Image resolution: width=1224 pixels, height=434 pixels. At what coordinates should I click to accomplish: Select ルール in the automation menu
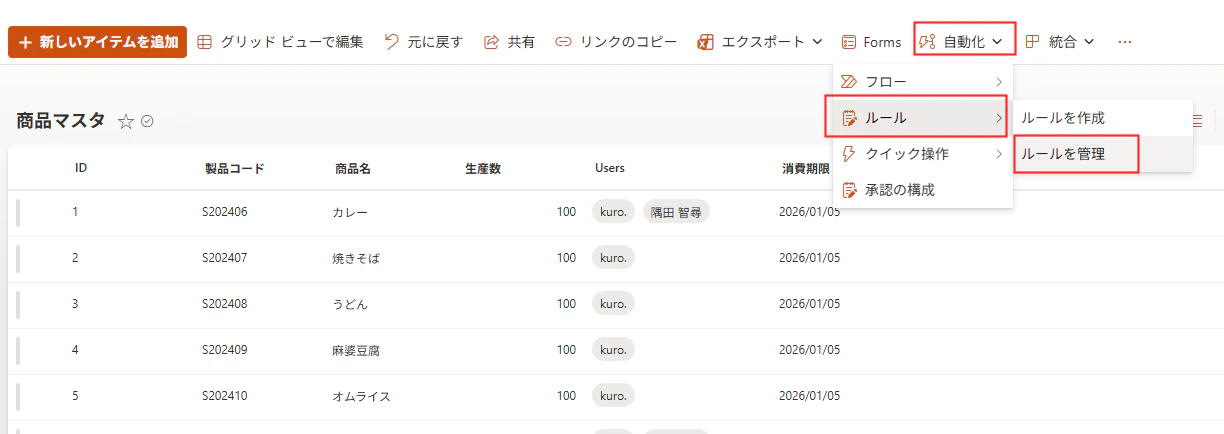point(923,118)
